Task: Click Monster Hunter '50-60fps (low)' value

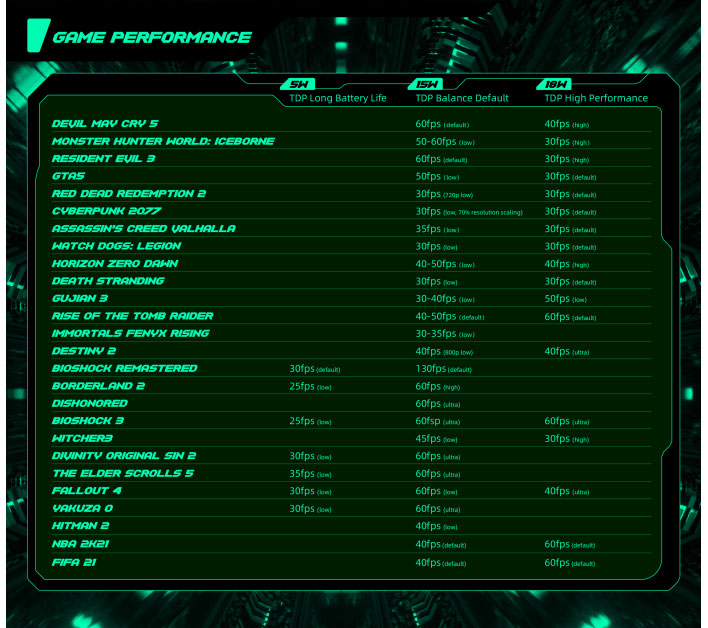Action: pos(445,142)
